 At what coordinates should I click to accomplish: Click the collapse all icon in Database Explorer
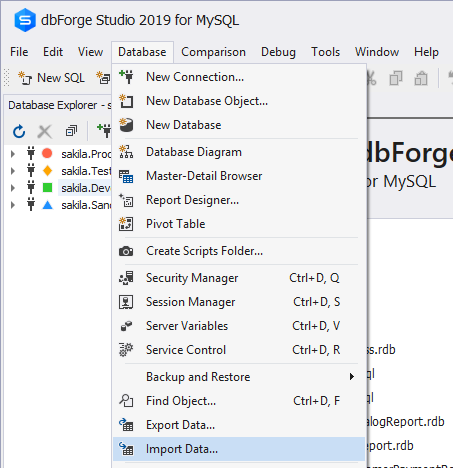pos(71,131)
